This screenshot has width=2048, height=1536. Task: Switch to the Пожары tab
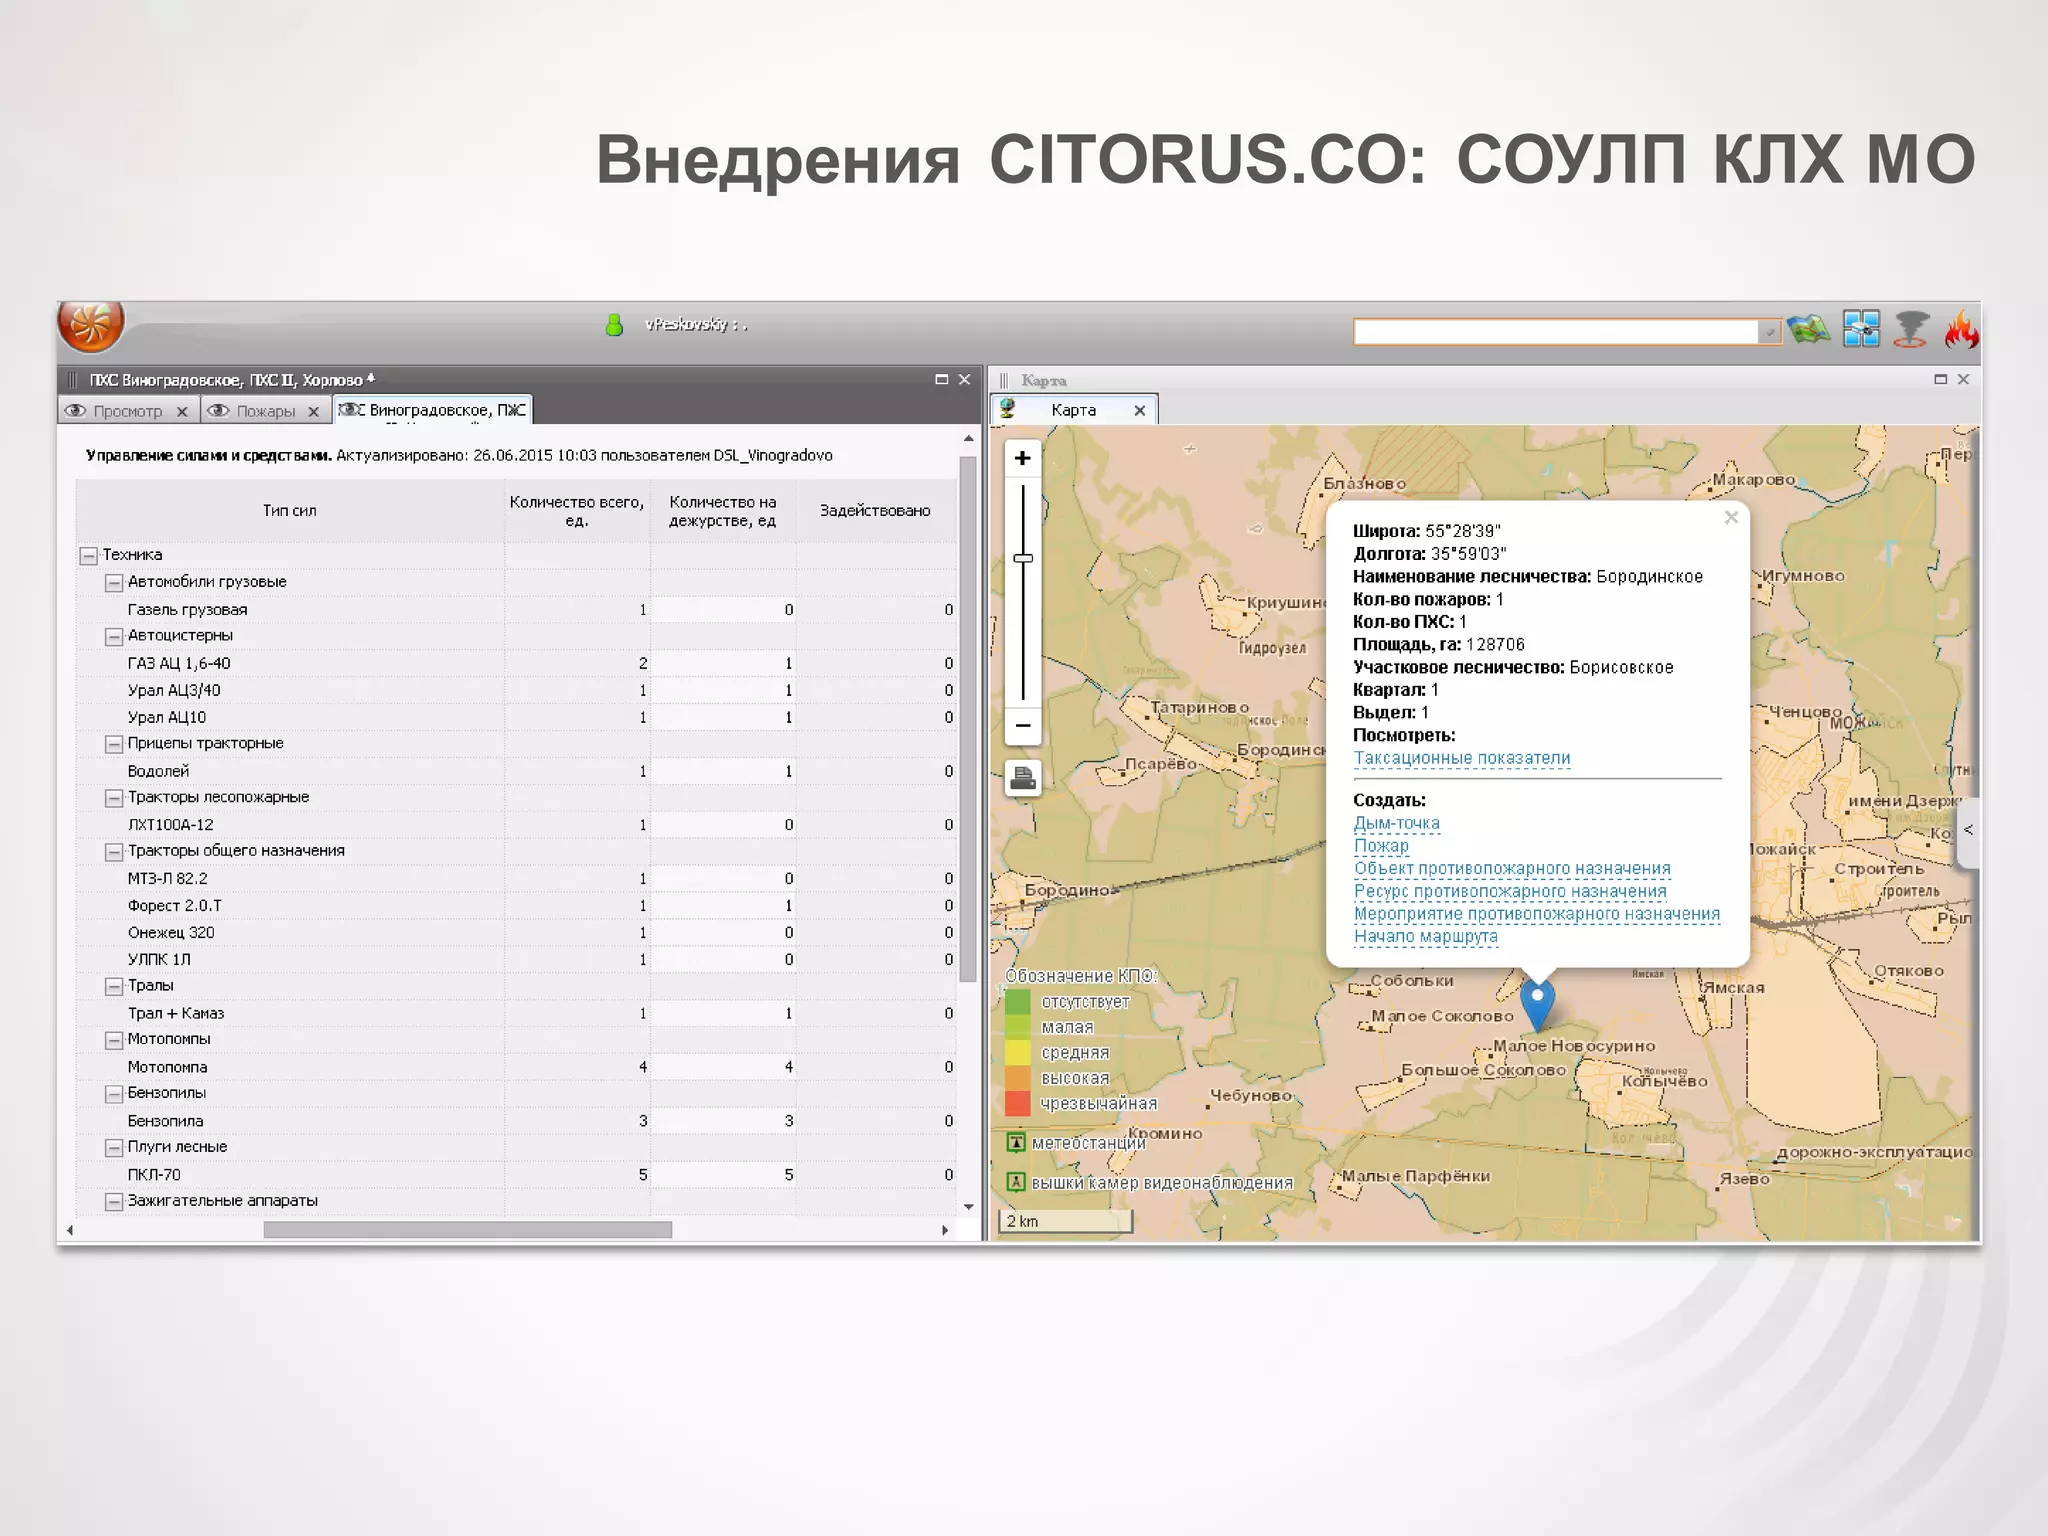click(x=265, y=411)
